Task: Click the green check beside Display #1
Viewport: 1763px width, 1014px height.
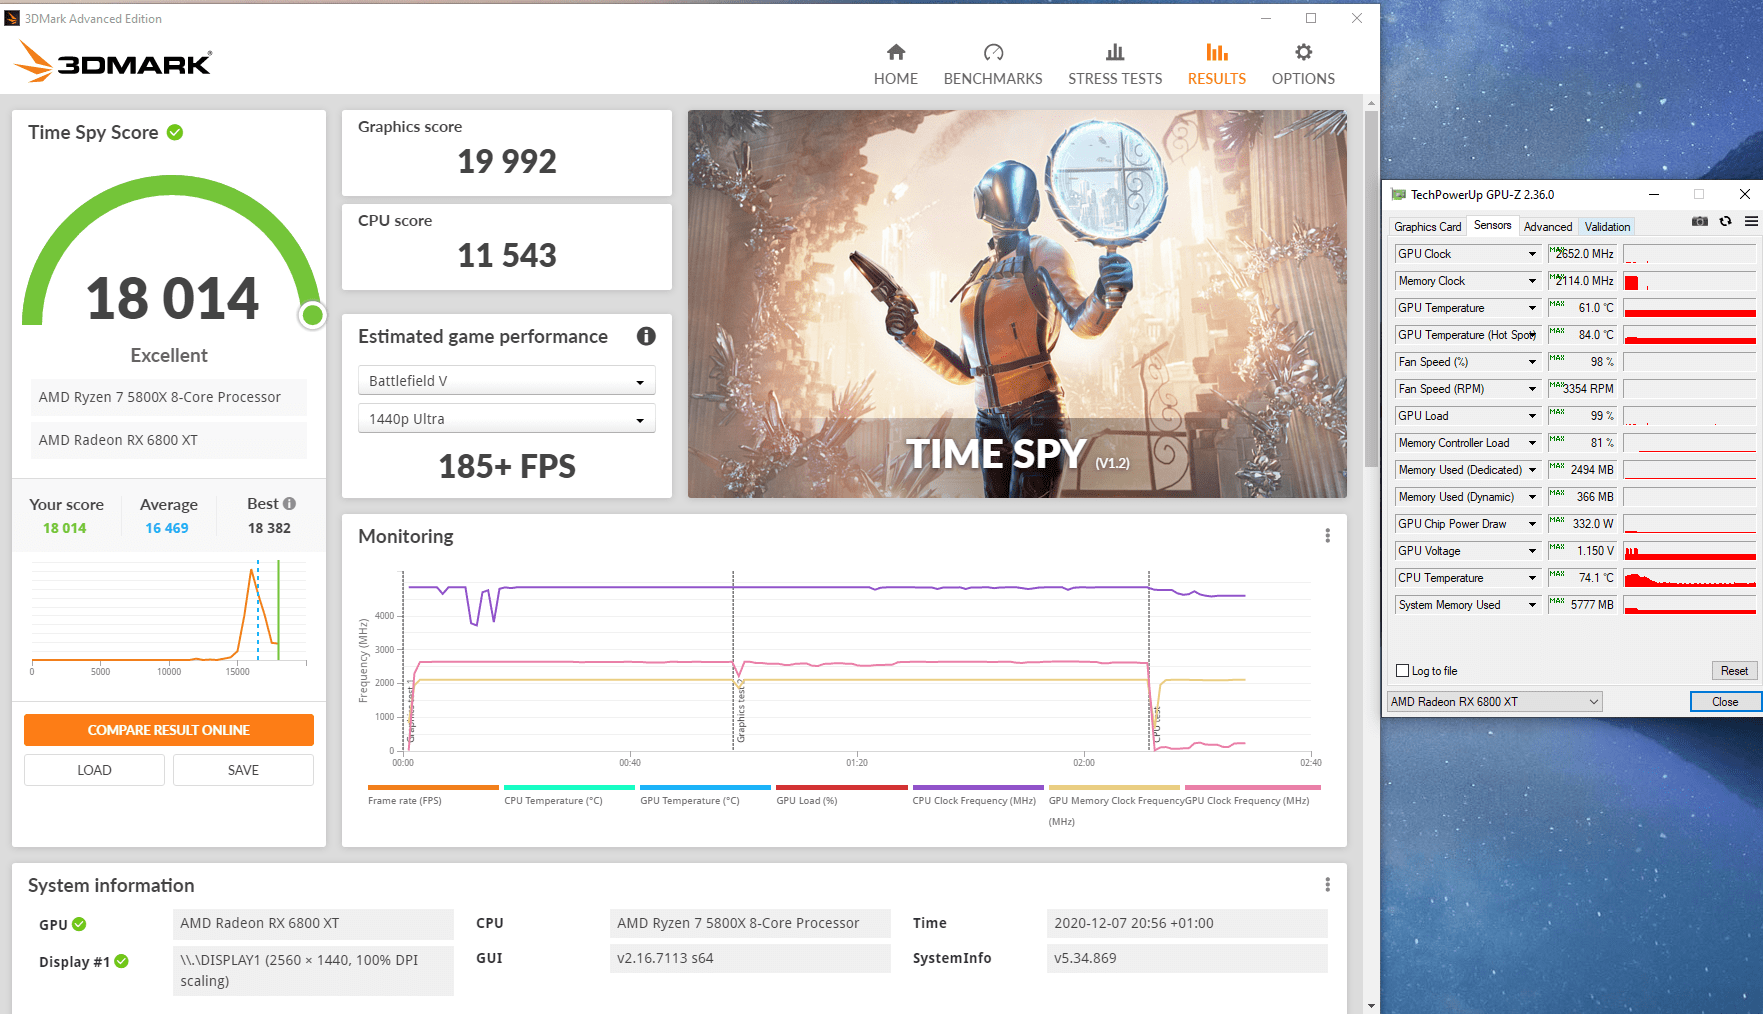Action: tap(121, 961)
